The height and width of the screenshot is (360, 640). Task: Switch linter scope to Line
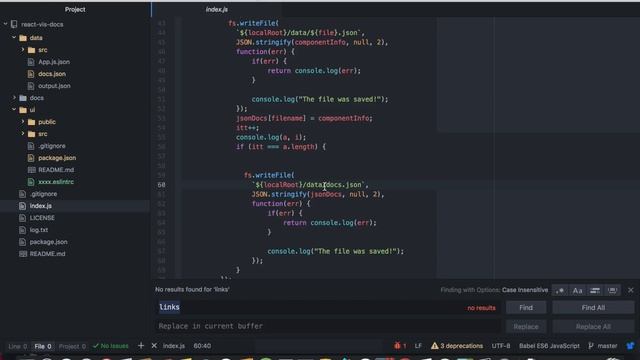pyautogui.click(x=18, y=346)
